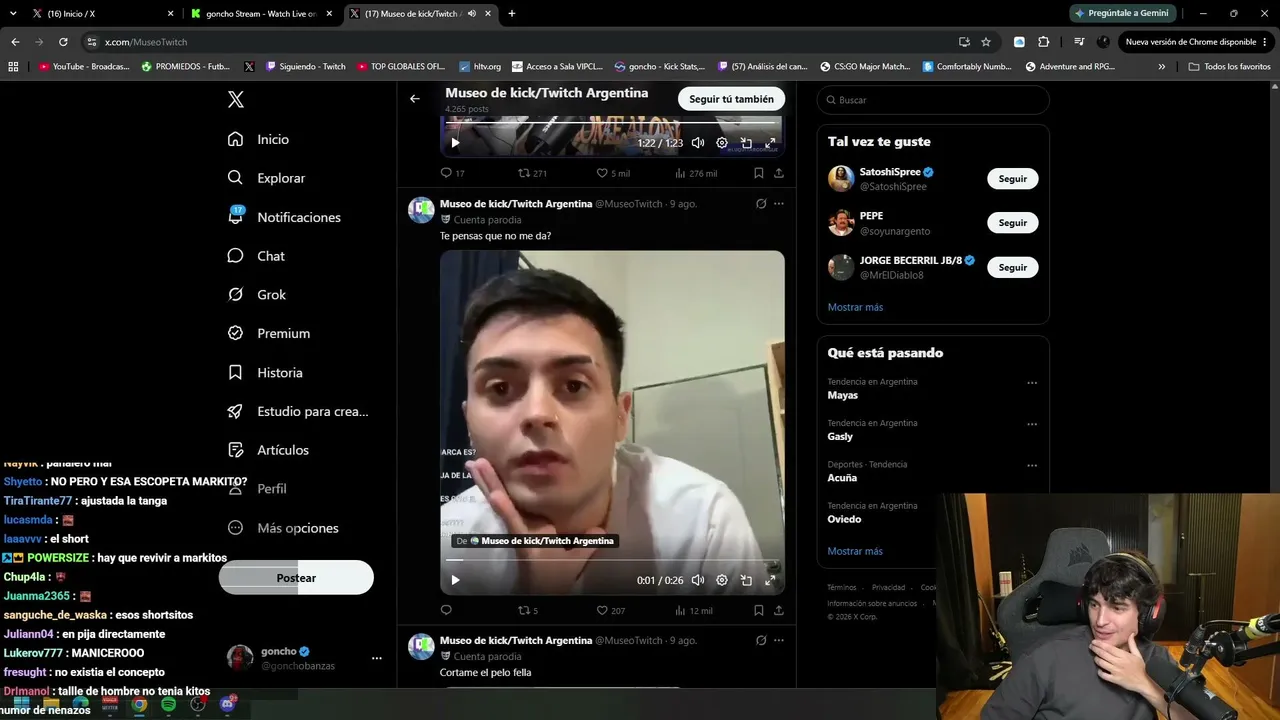1280x720 pixels.
Task: Bookmark this page with the star icon
Action: 986,42
